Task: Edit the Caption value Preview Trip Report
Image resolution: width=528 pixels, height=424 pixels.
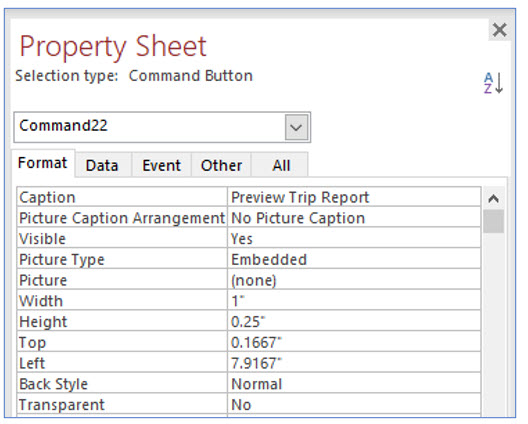Action: click(x=354, y=197)
